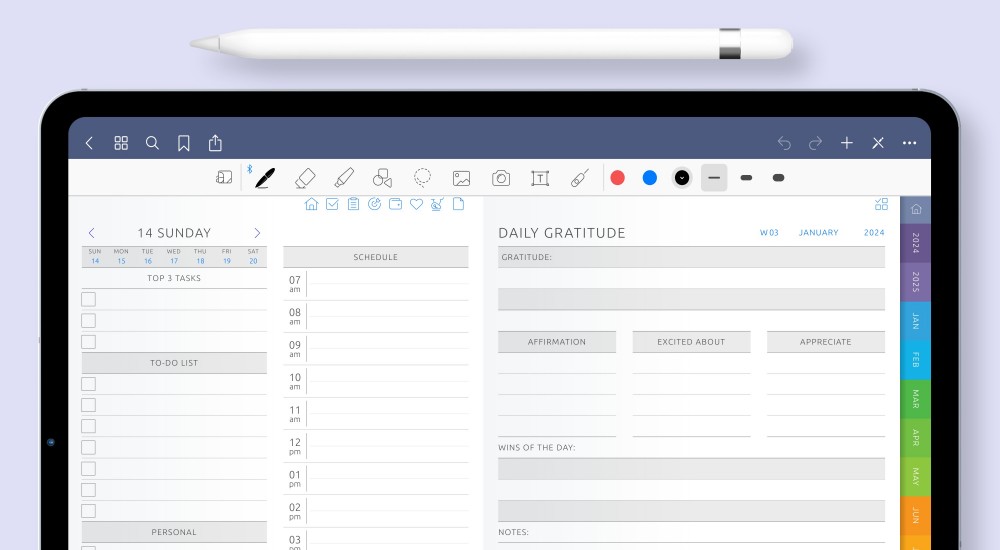Open the exercise bike fitness page icon

(437, 204)
